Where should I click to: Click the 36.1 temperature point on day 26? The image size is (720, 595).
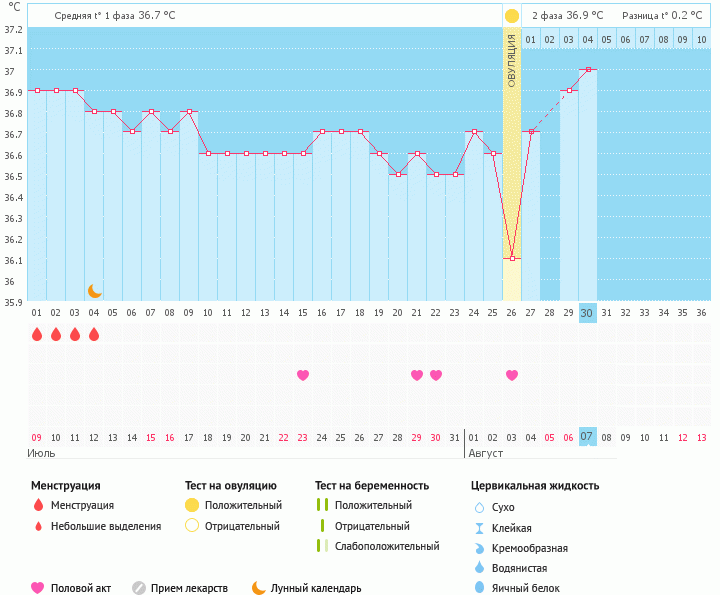[512, 259]
